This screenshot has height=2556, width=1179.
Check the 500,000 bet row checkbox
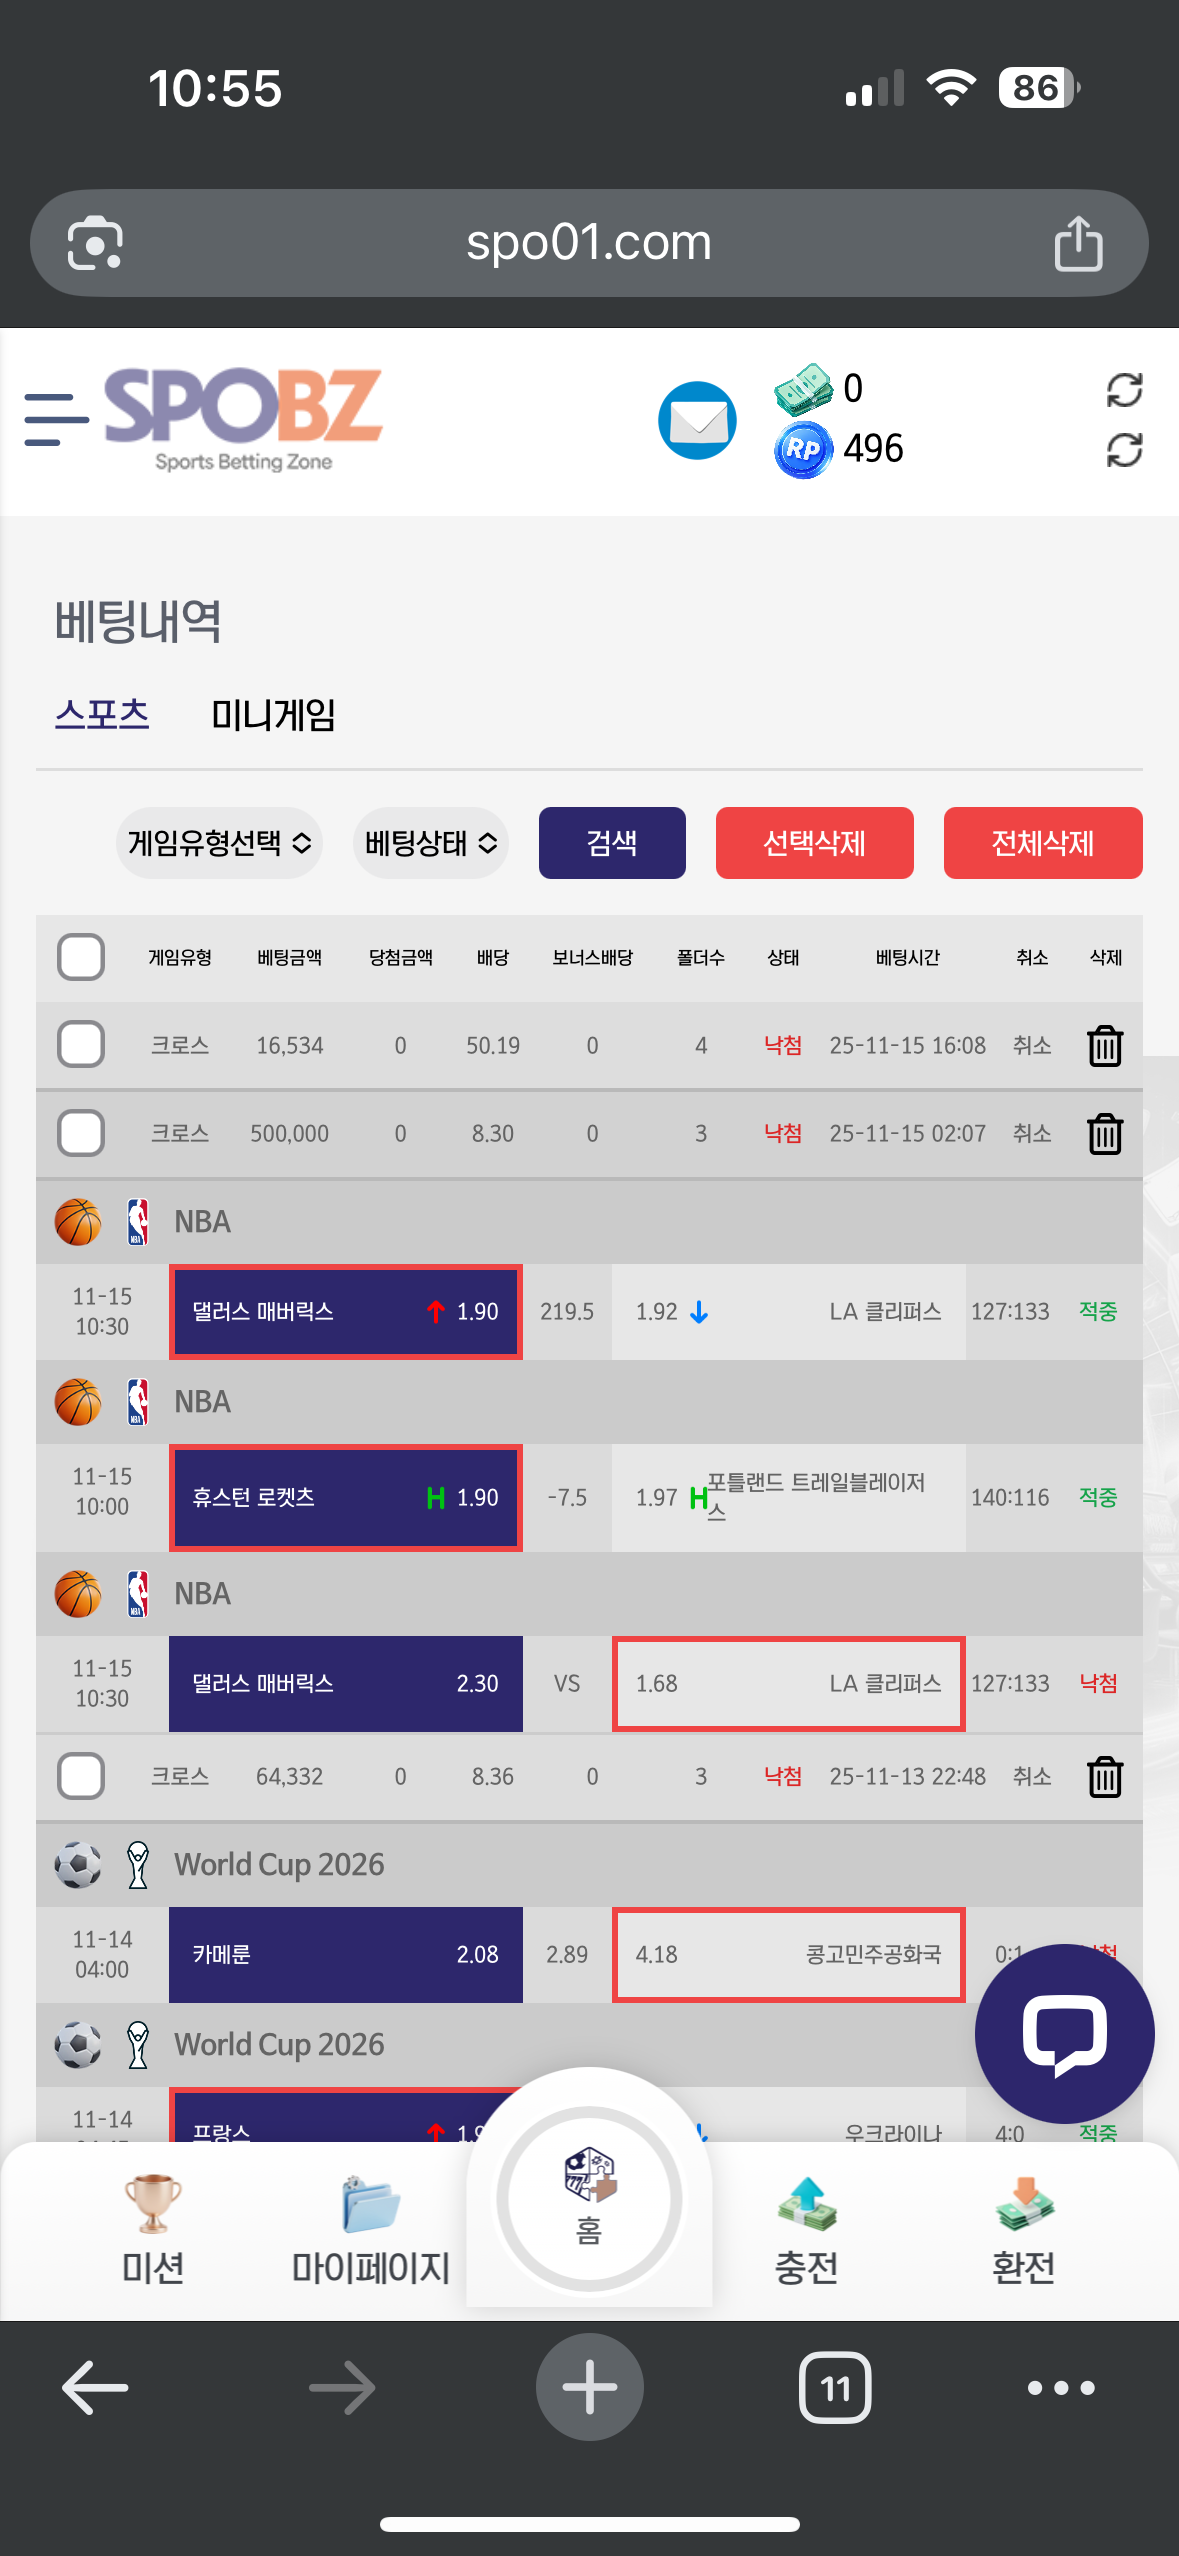pos(81,1133)
